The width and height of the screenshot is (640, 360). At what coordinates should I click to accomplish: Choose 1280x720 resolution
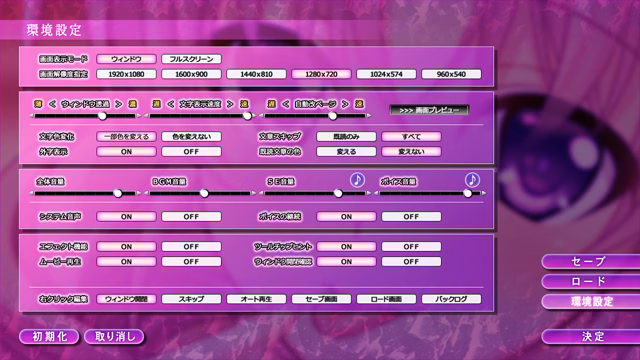[x=321, y=74]
